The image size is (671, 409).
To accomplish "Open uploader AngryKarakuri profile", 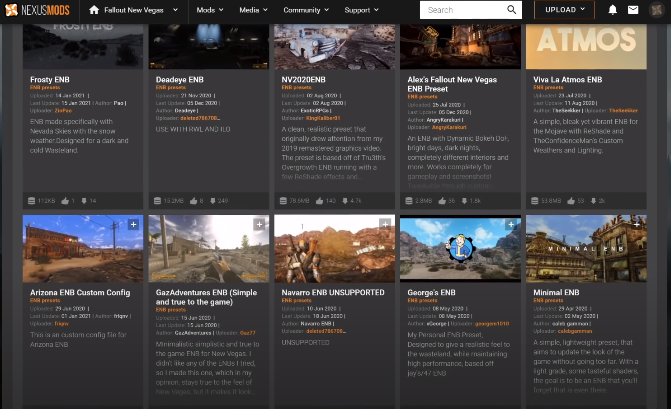I will (449, 127).
